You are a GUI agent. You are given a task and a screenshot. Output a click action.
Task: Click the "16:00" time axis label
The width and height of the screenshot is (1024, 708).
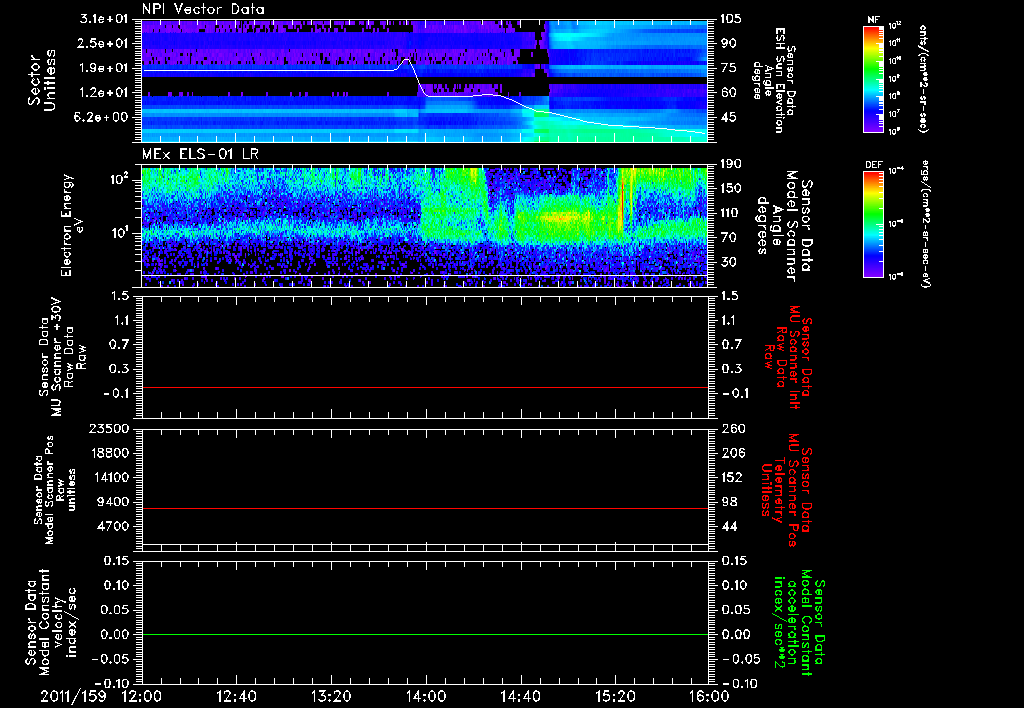(709, 696)
